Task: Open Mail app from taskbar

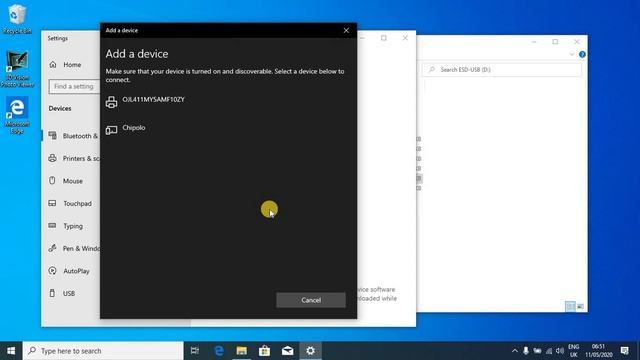Action: click(287, 351)
